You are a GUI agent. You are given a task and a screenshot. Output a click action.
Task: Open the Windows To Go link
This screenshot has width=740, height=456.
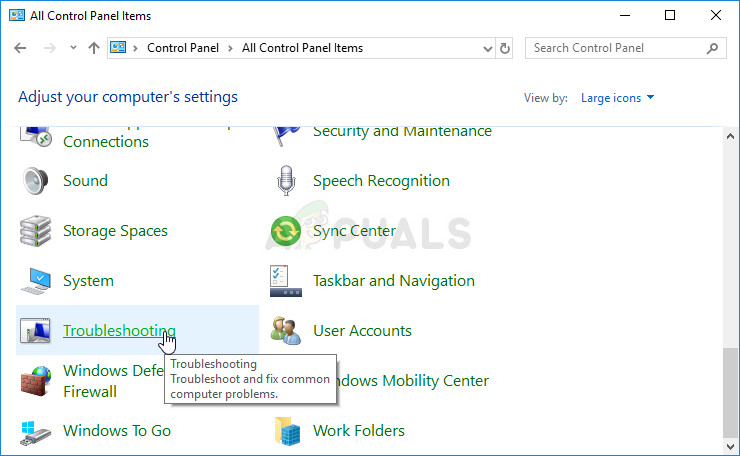click(x=117, y=431)
